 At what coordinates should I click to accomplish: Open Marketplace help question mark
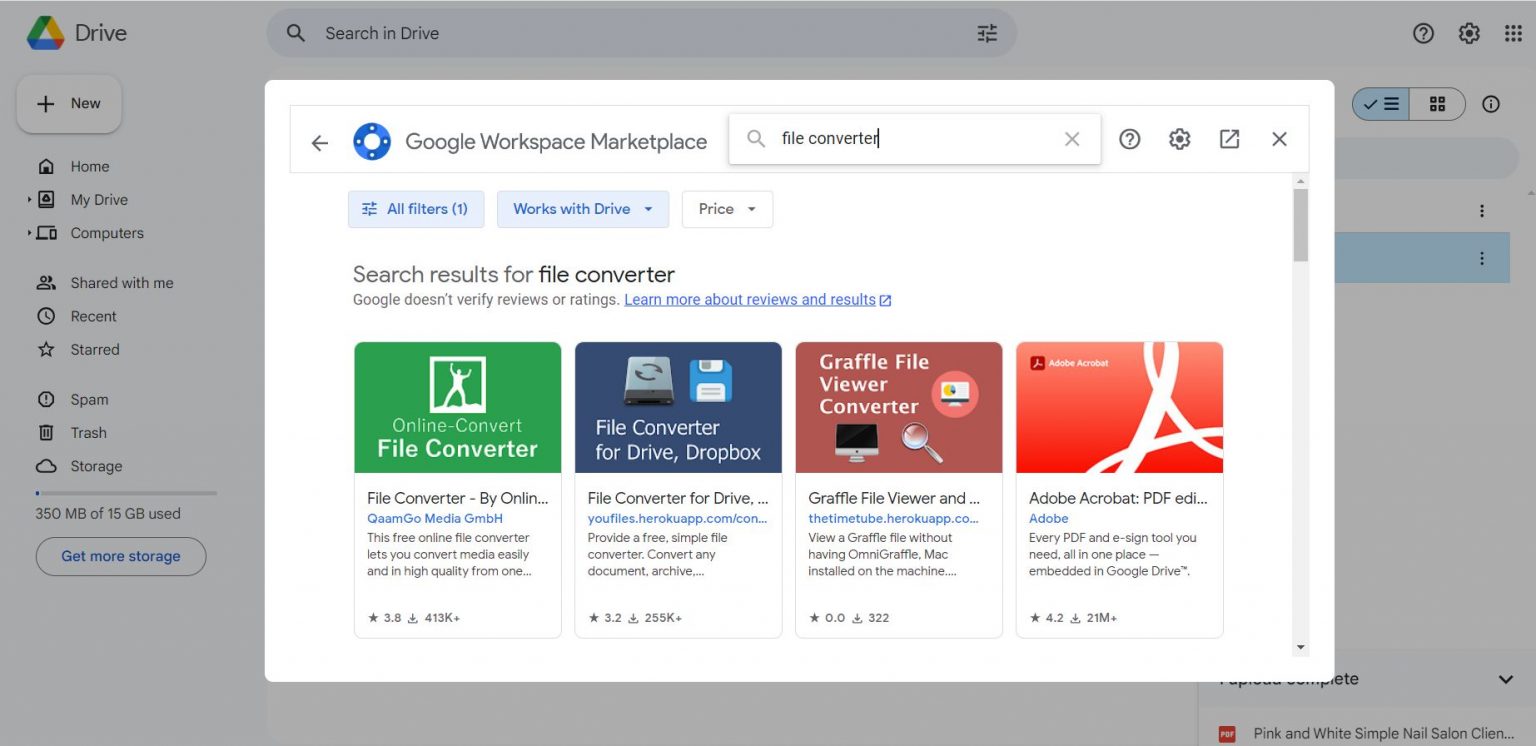(1130, 139)
